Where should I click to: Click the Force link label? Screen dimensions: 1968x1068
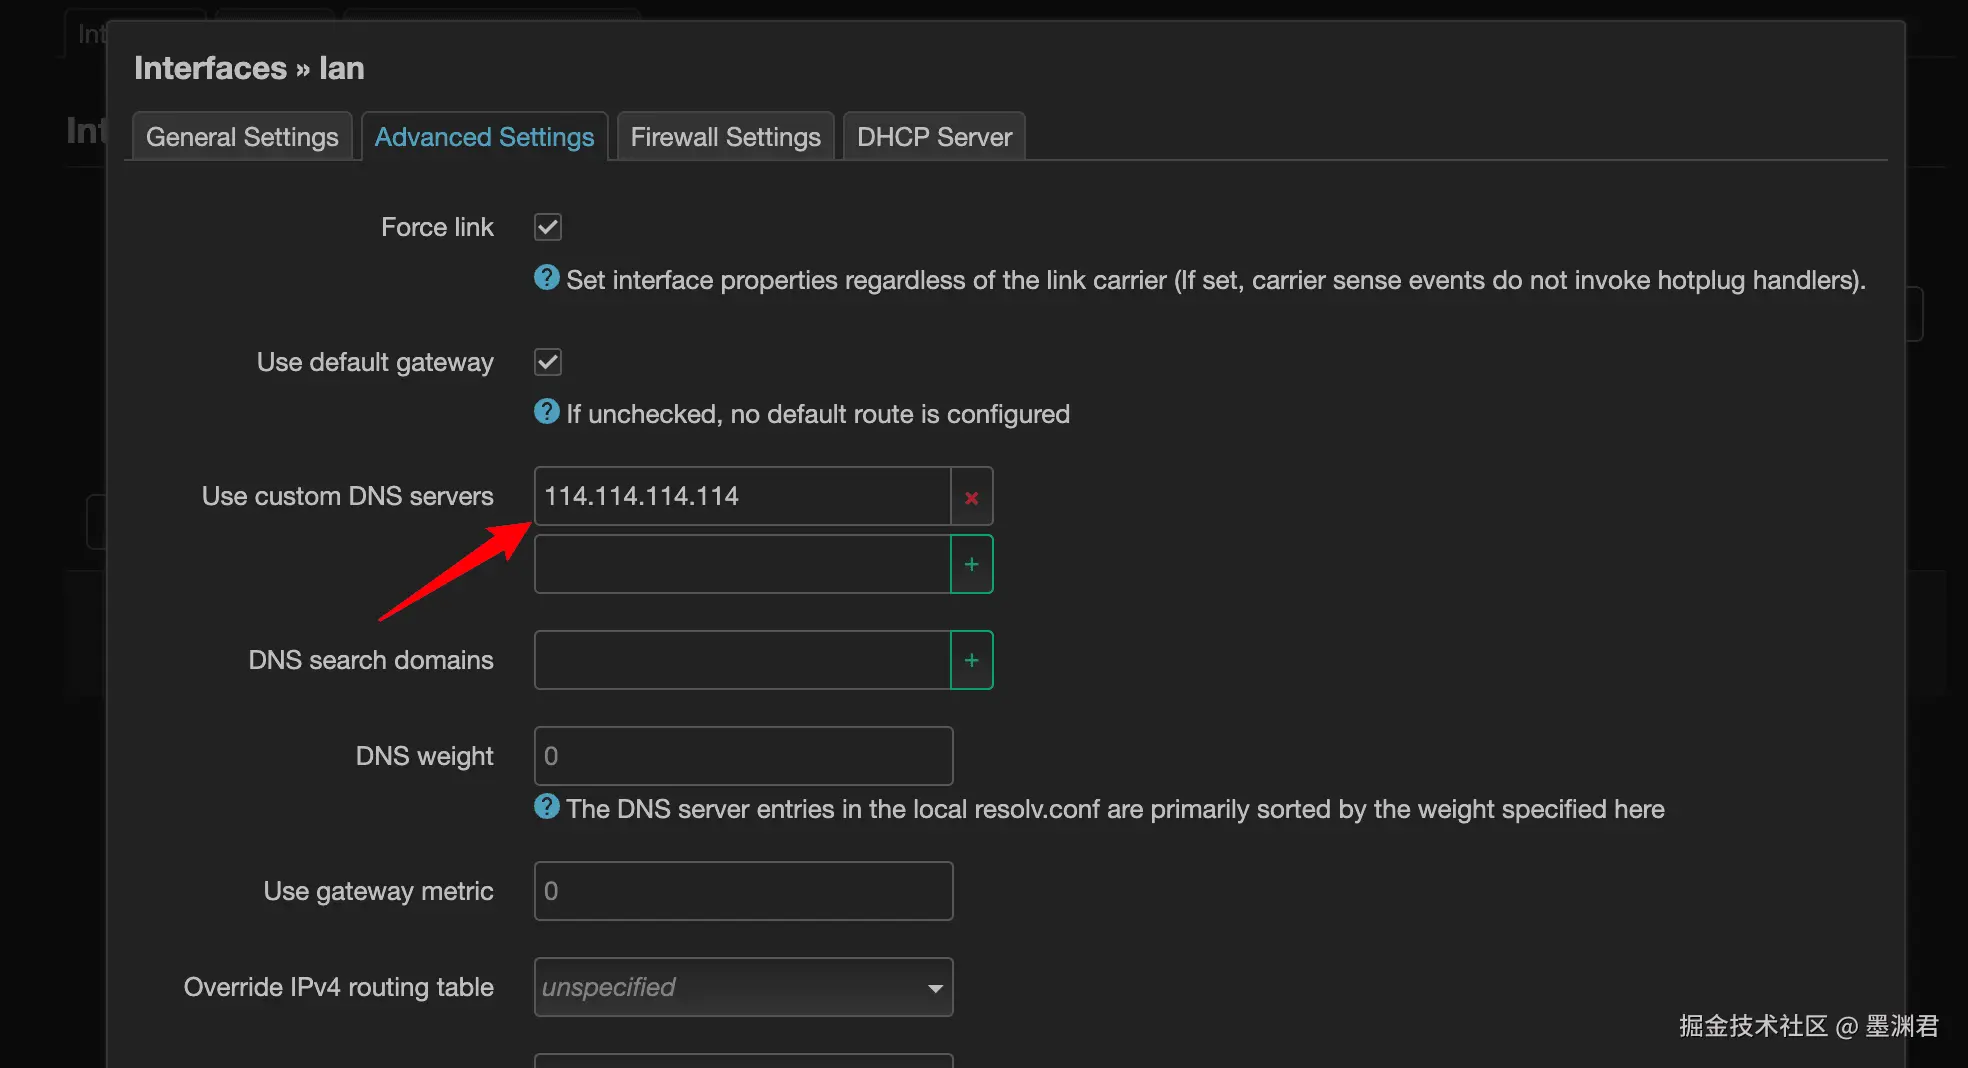437,227
